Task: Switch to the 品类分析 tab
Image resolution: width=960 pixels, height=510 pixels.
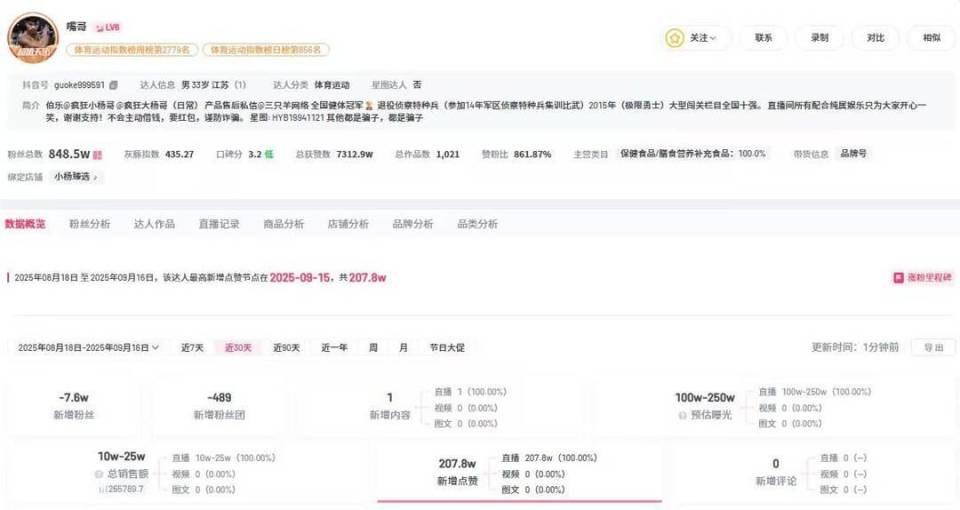Action: click(478, 224)
